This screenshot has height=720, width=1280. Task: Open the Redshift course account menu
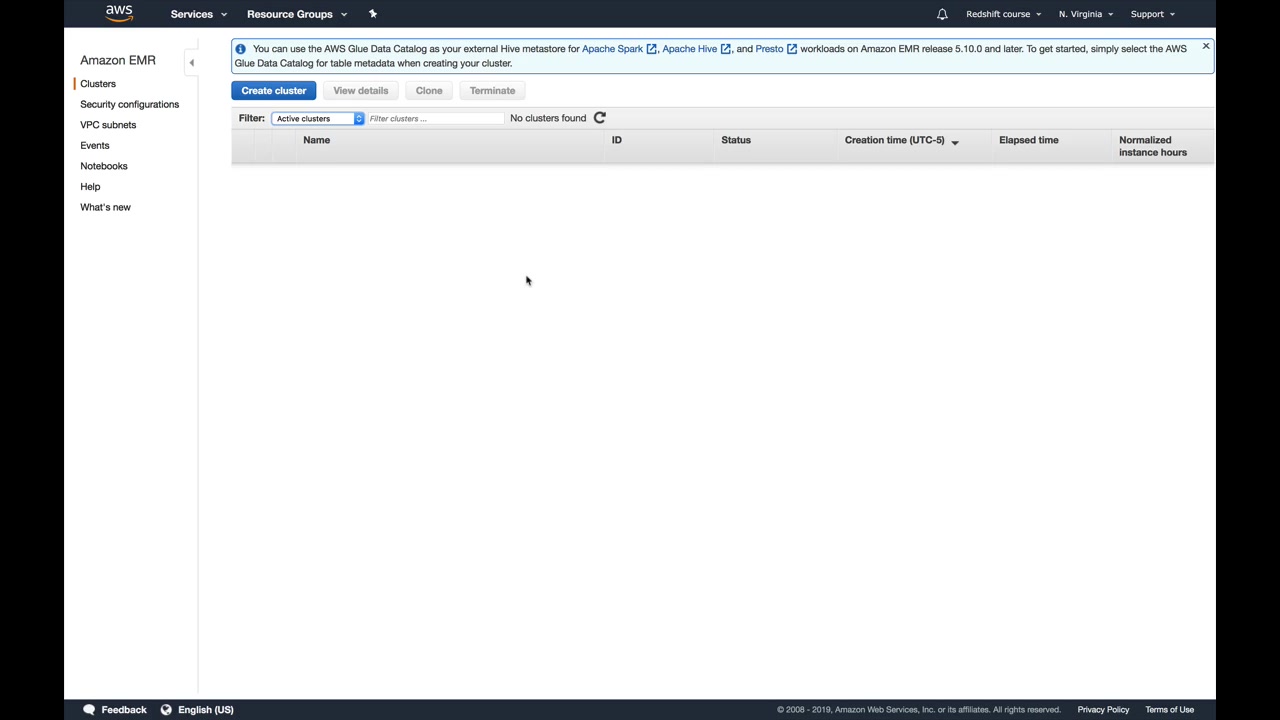tap(1003, 14)
